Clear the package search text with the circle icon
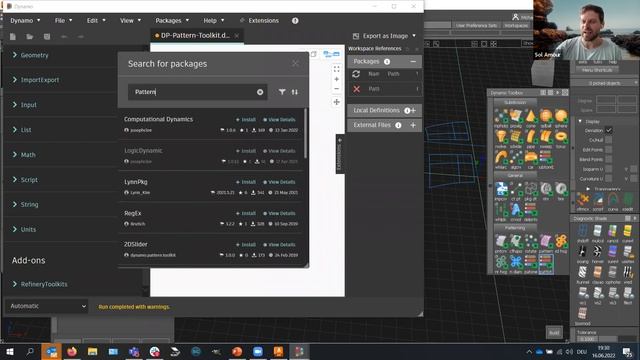Screen dimensions: 640x360 (260, 92)
